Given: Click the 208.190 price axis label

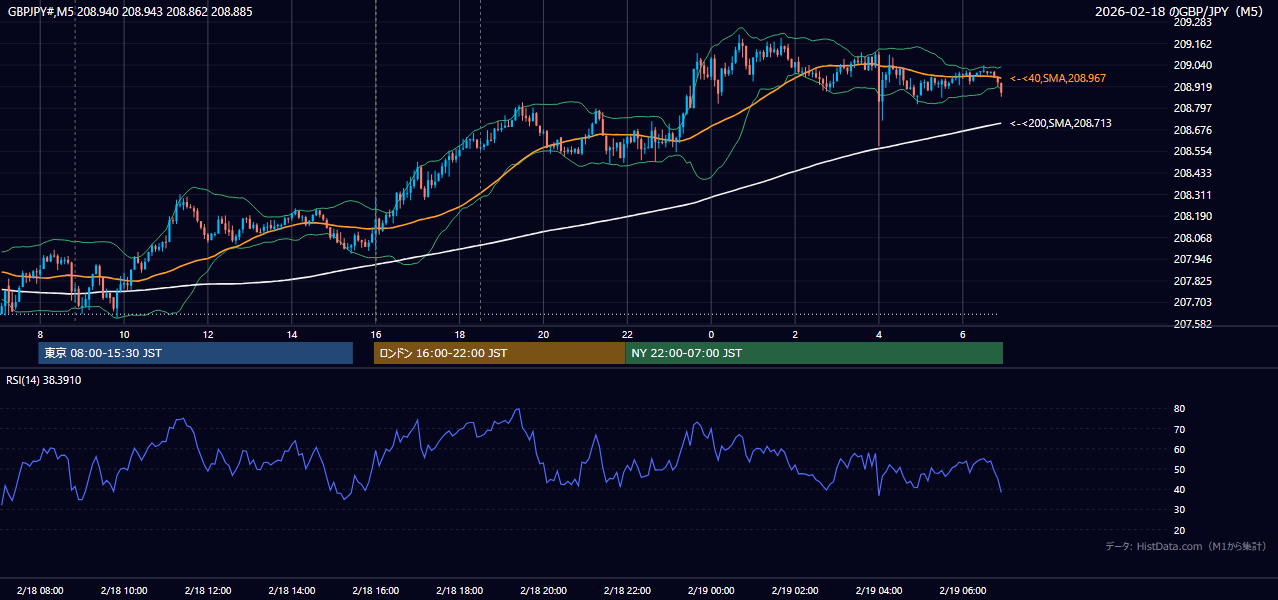Looking at the screenshot, I should point(1193,216).
